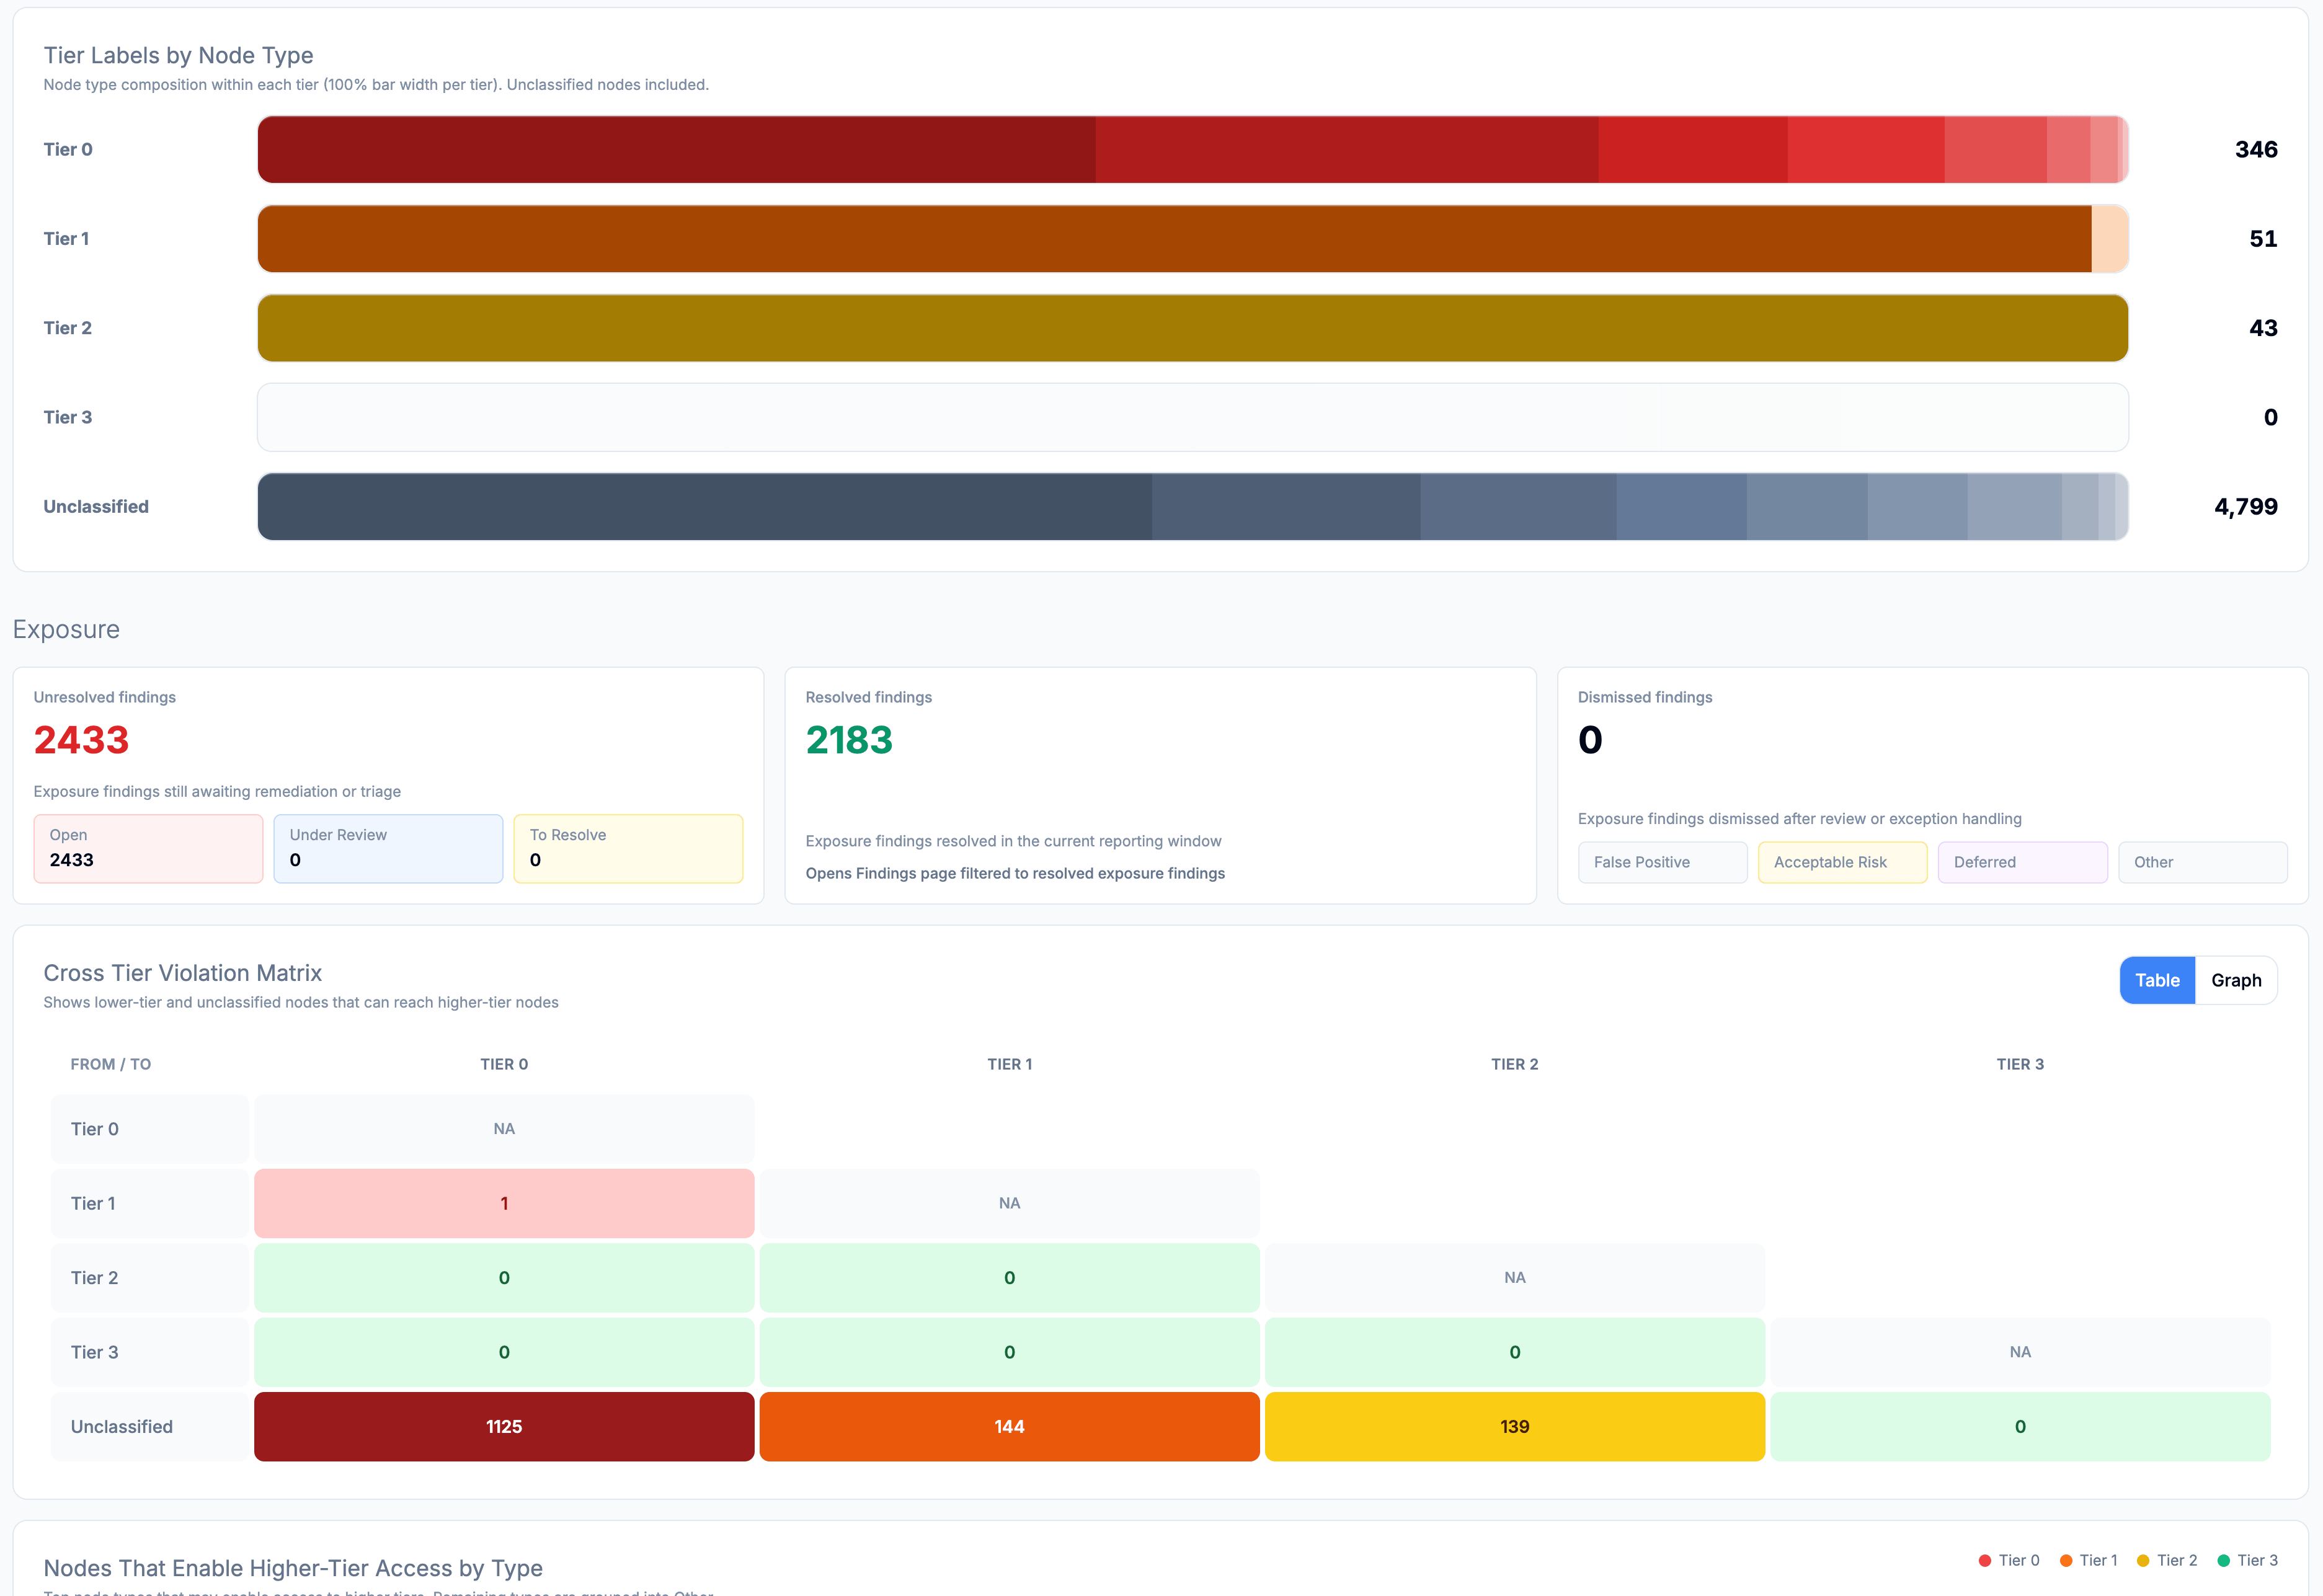
Task: Click Tier 3 to Tier 0 cell
Action: tap(504, 1352)
